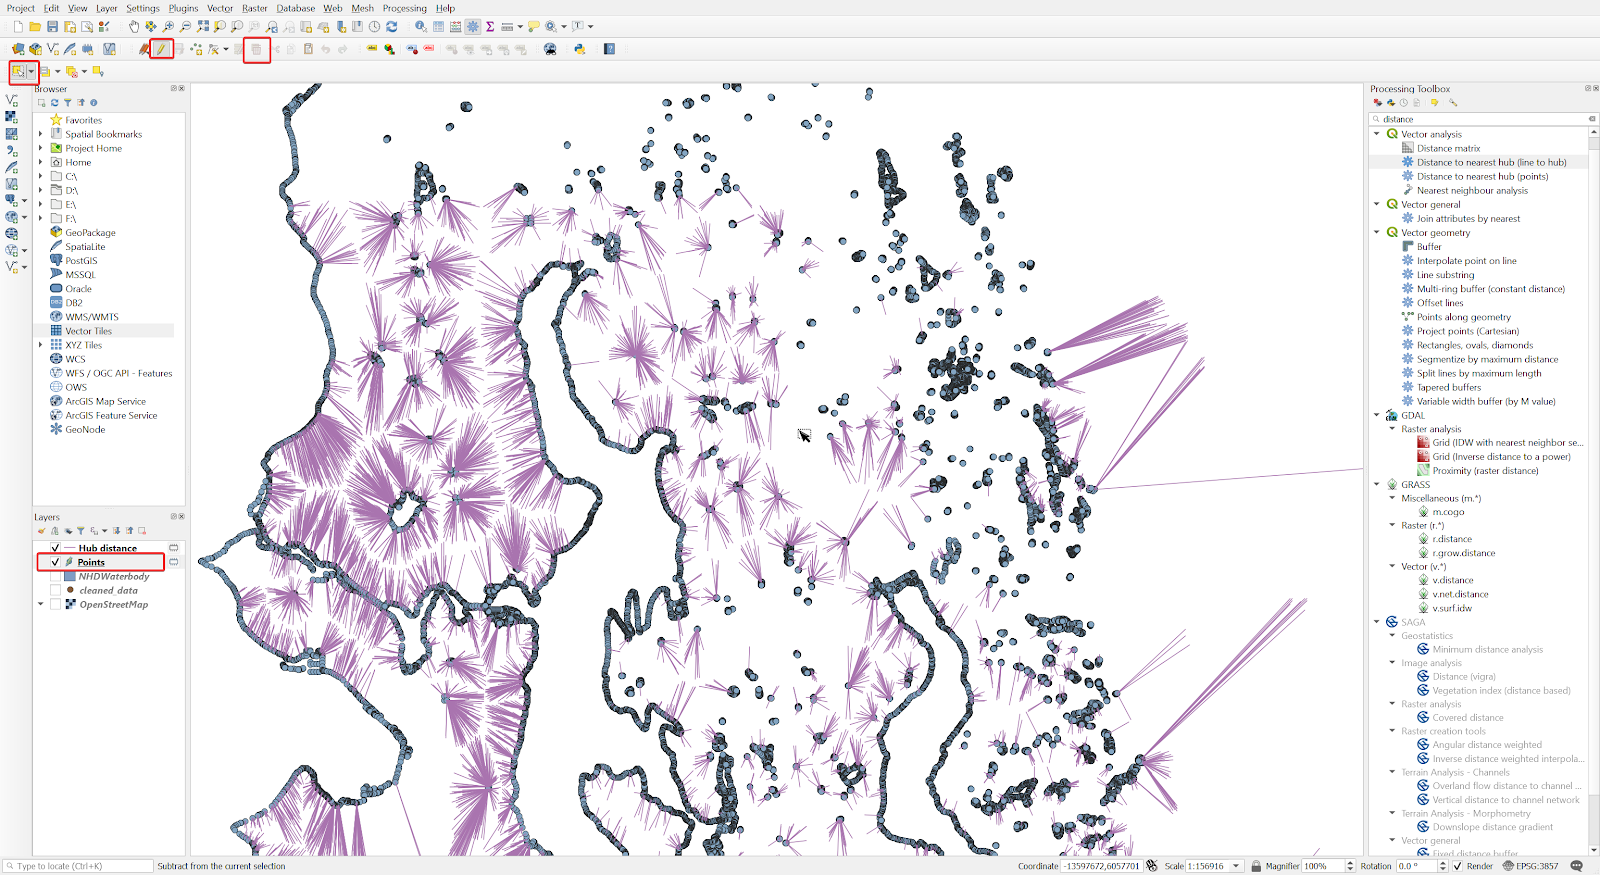Click the Open Data Source Manager icon
Viewport: 1600px width, 875px height.
[18, 49]
